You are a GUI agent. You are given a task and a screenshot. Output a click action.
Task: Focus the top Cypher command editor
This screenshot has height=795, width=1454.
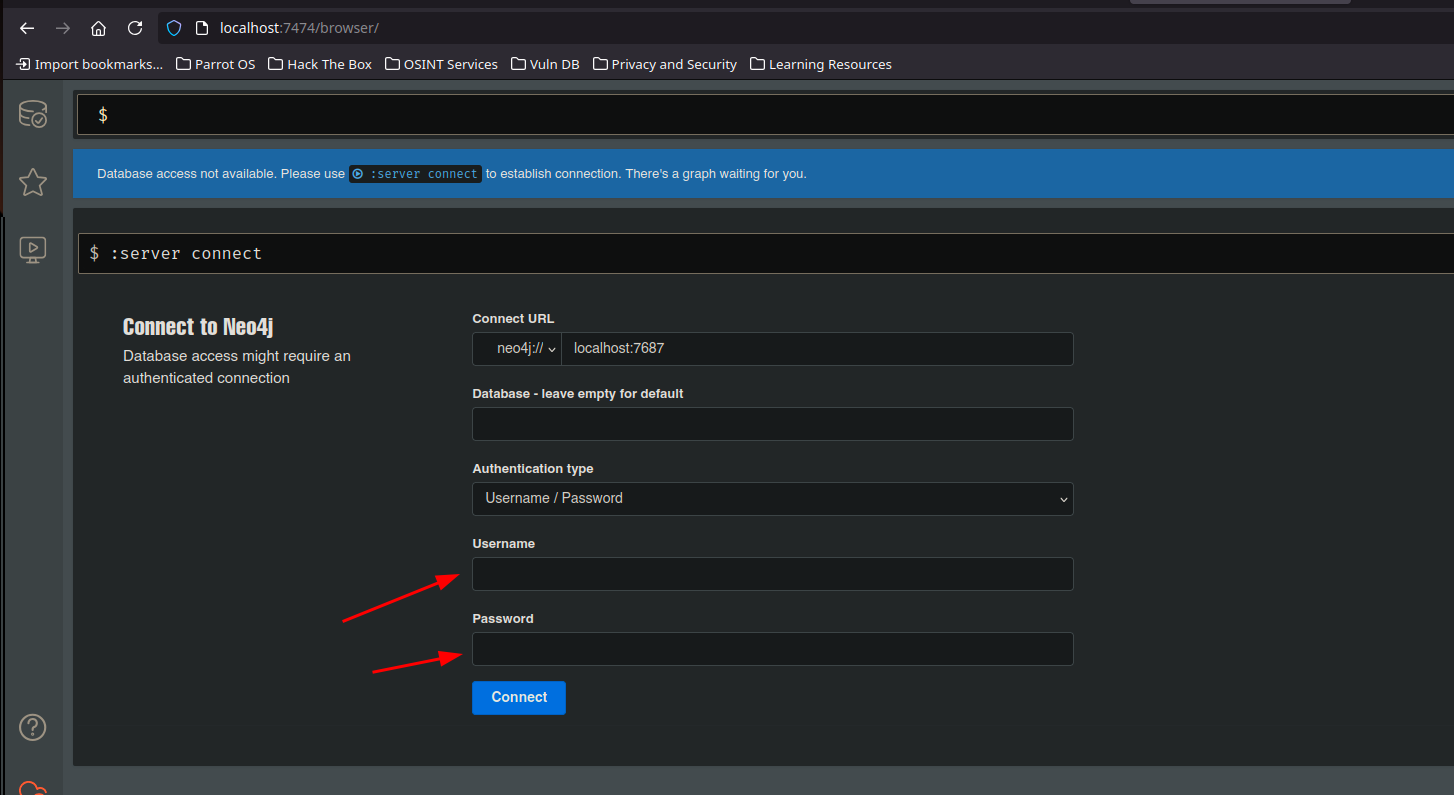tap(765, 115)
